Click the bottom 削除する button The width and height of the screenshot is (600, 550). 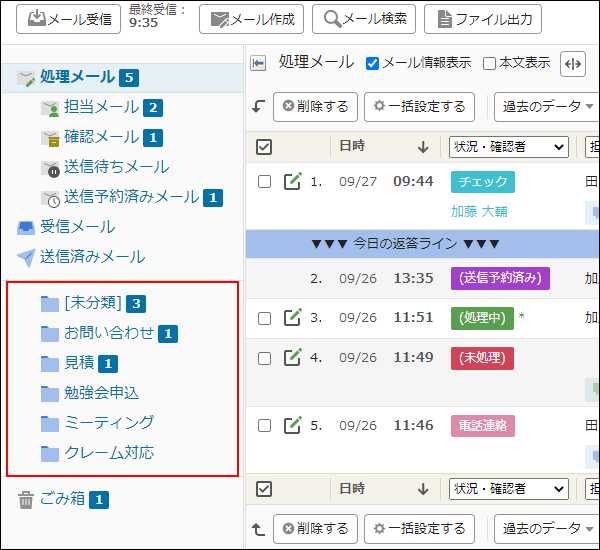click(x=315, y=529)
